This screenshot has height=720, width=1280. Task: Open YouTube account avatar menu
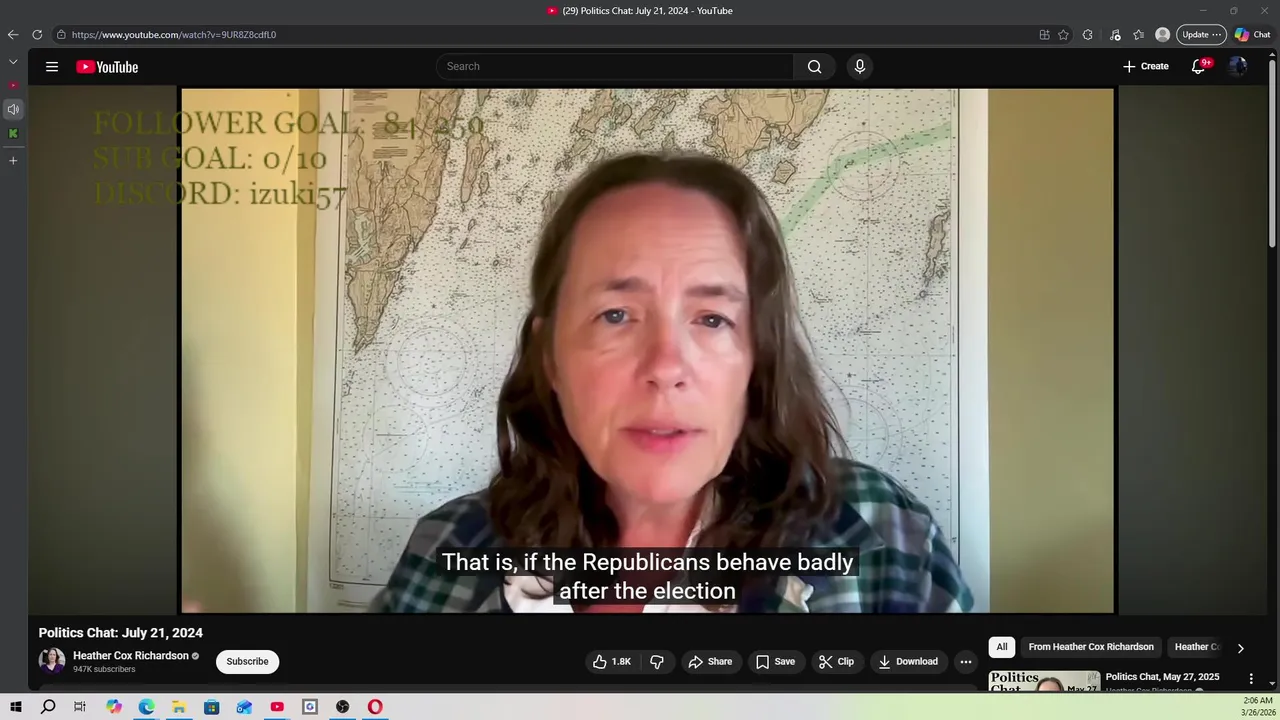pos(1238,66)
